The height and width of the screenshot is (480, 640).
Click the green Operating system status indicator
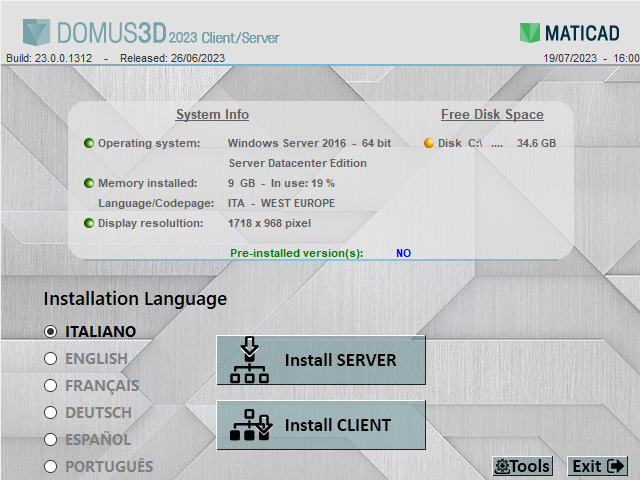(89, 143)
